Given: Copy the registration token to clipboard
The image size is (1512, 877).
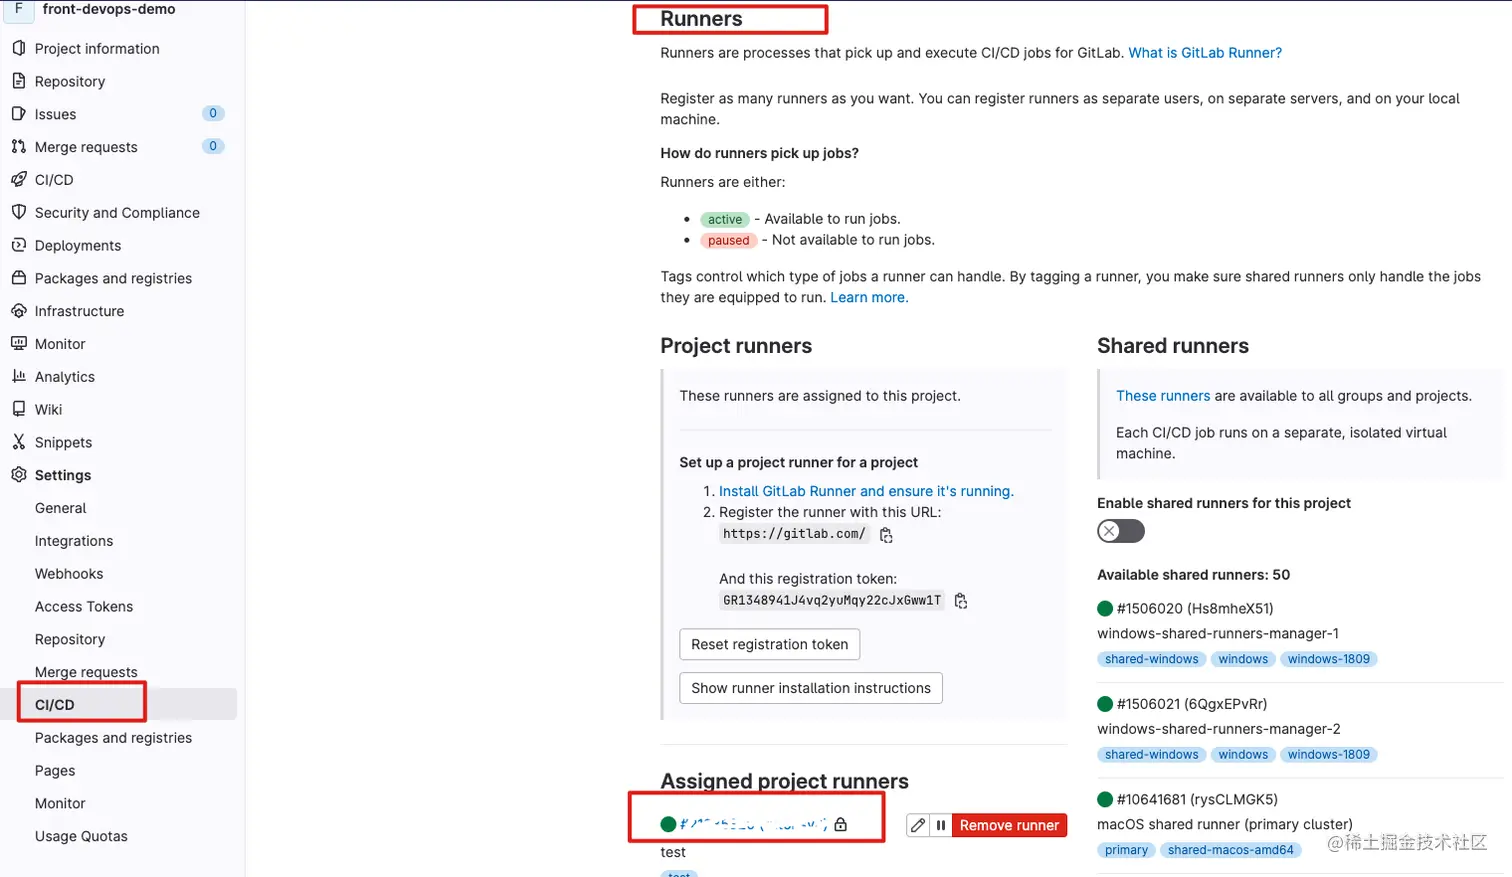Looking at the screenshot, I should (x=959, y=600).
